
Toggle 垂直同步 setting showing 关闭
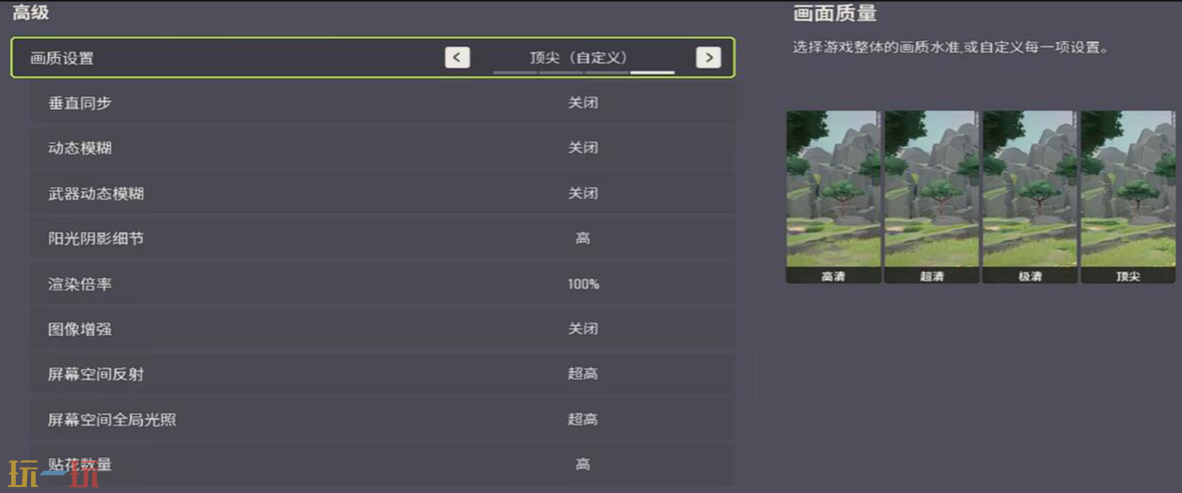(x=583, y=103)
